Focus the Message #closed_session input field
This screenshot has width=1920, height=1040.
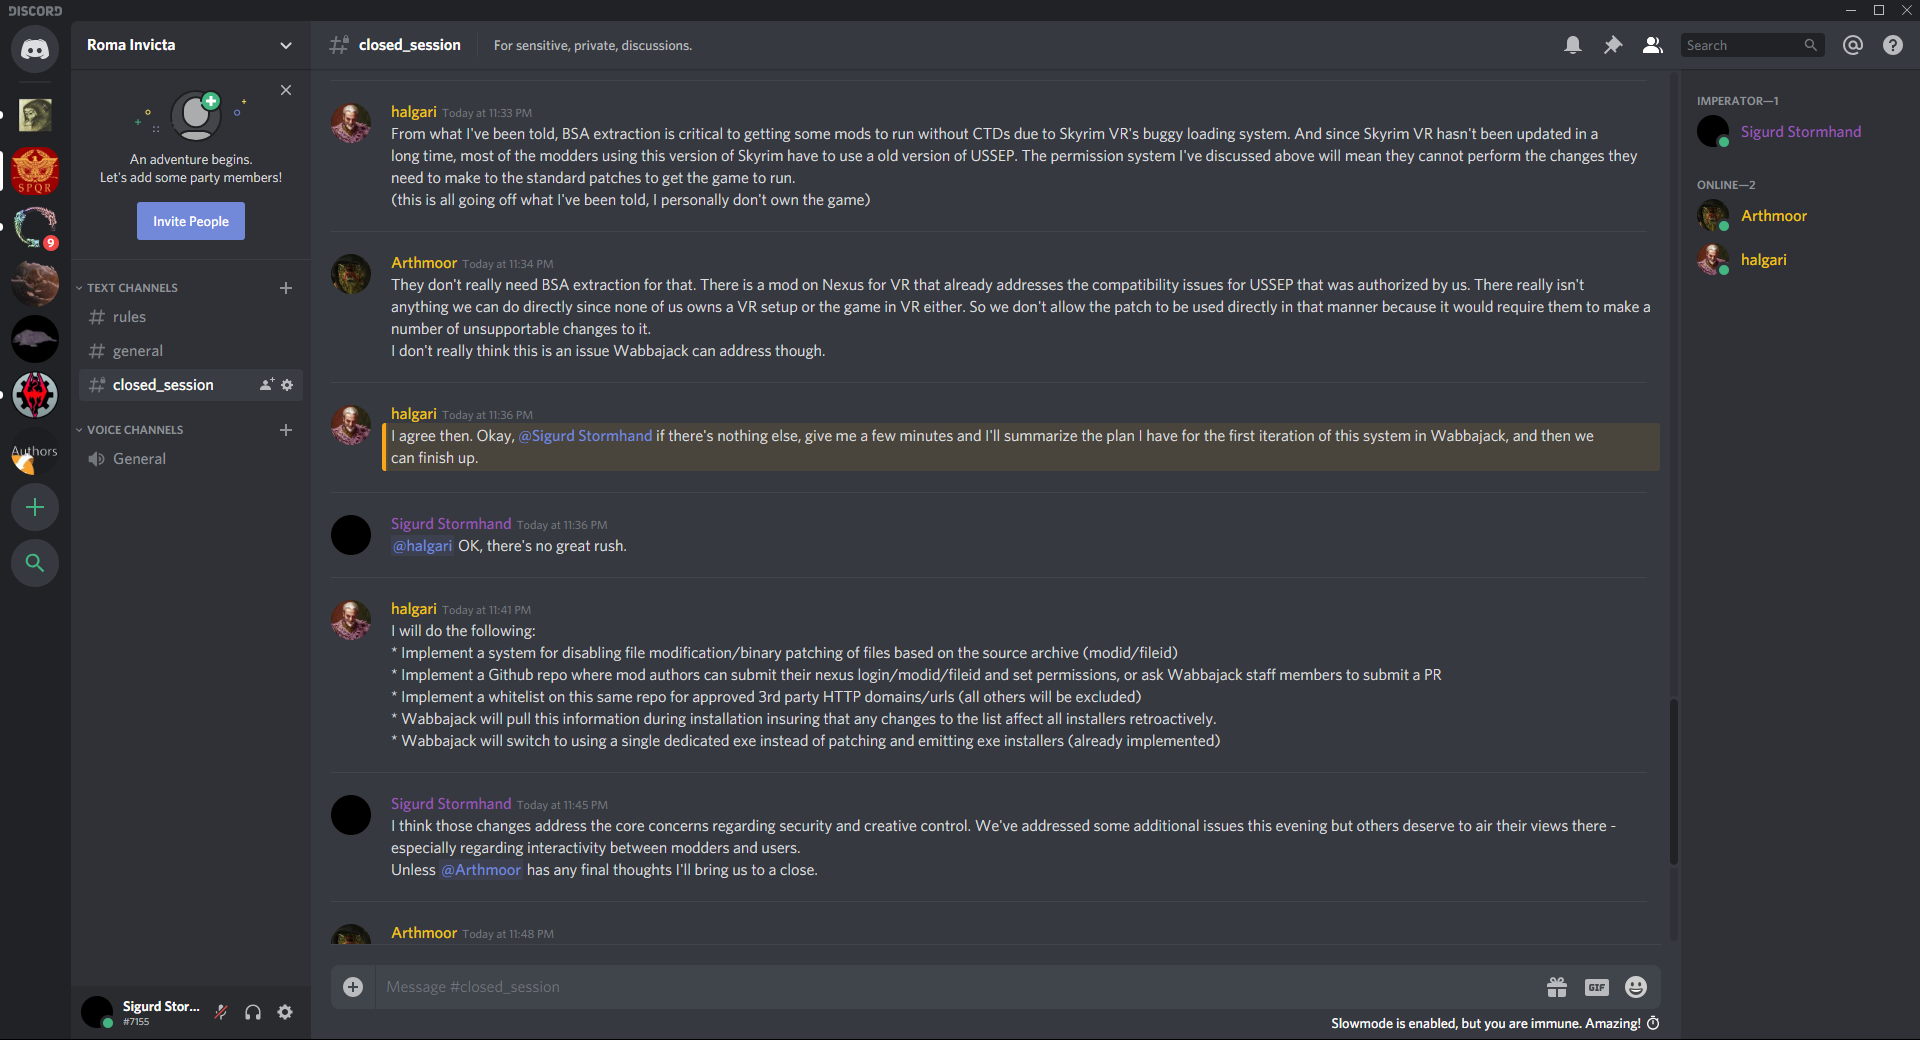click(x=950, y=987)
